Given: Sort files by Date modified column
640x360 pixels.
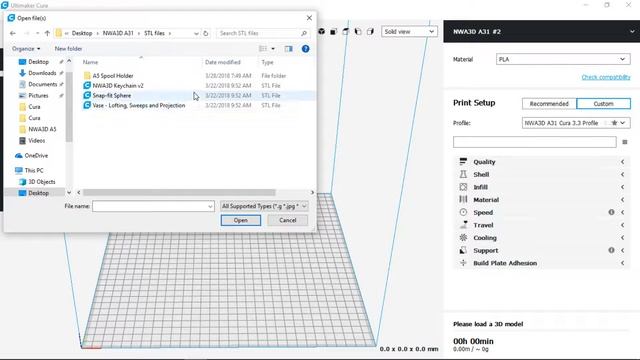Looking at the screenshot, I should pos(222,62).
